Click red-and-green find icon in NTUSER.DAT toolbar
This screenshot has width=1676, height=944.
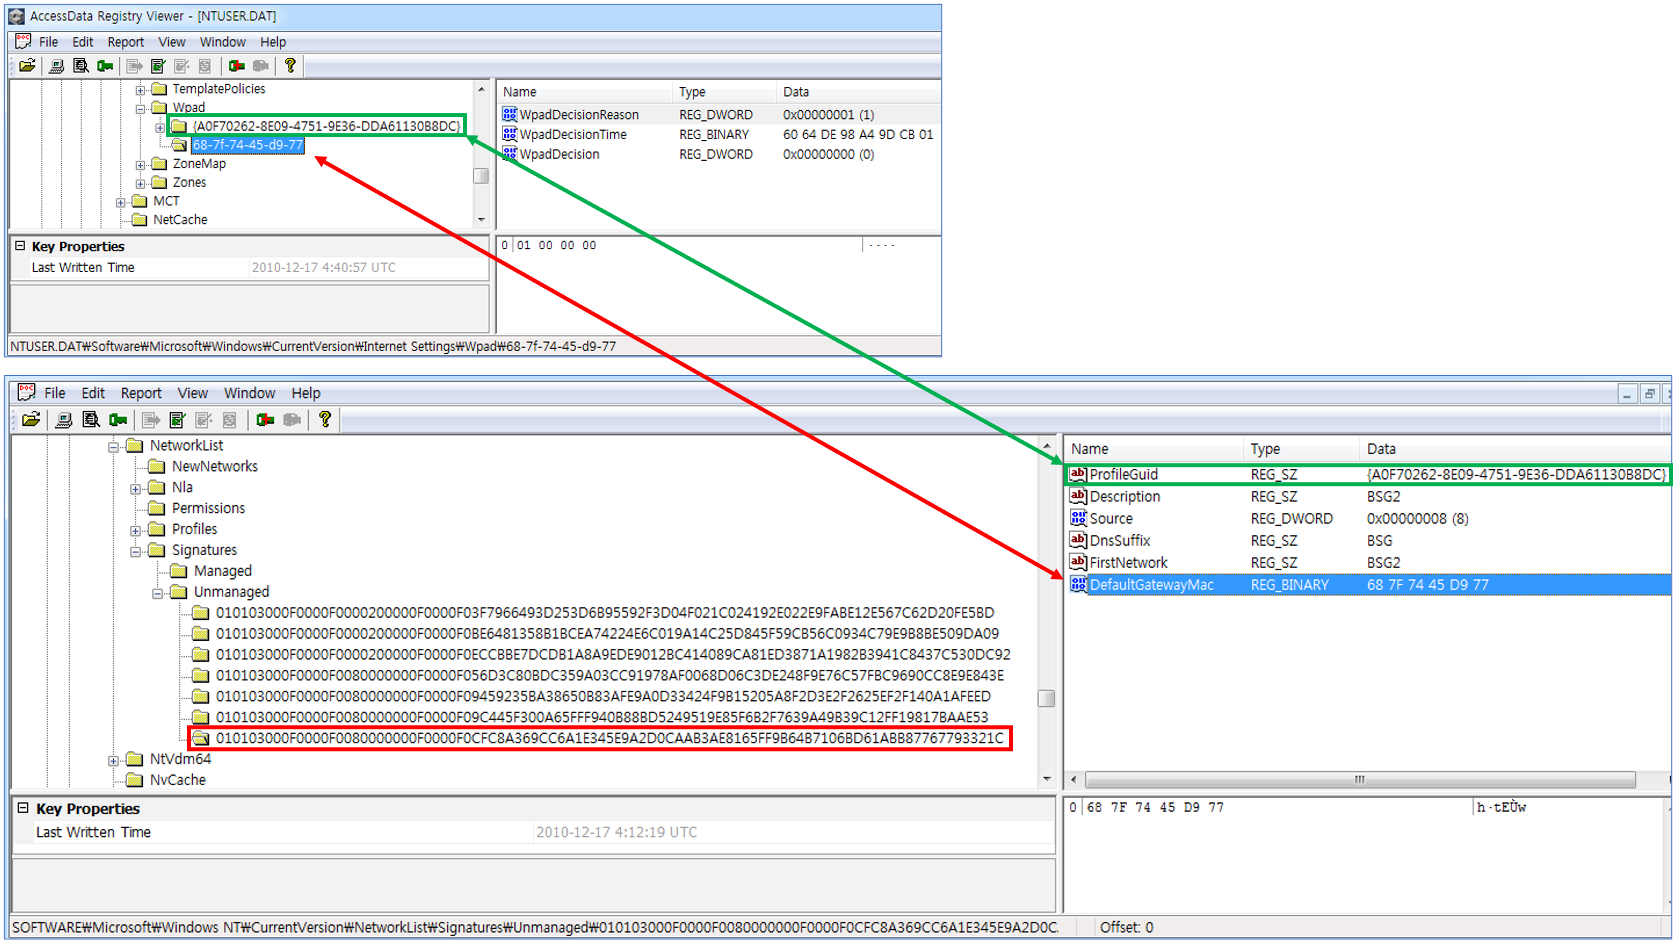237,66
